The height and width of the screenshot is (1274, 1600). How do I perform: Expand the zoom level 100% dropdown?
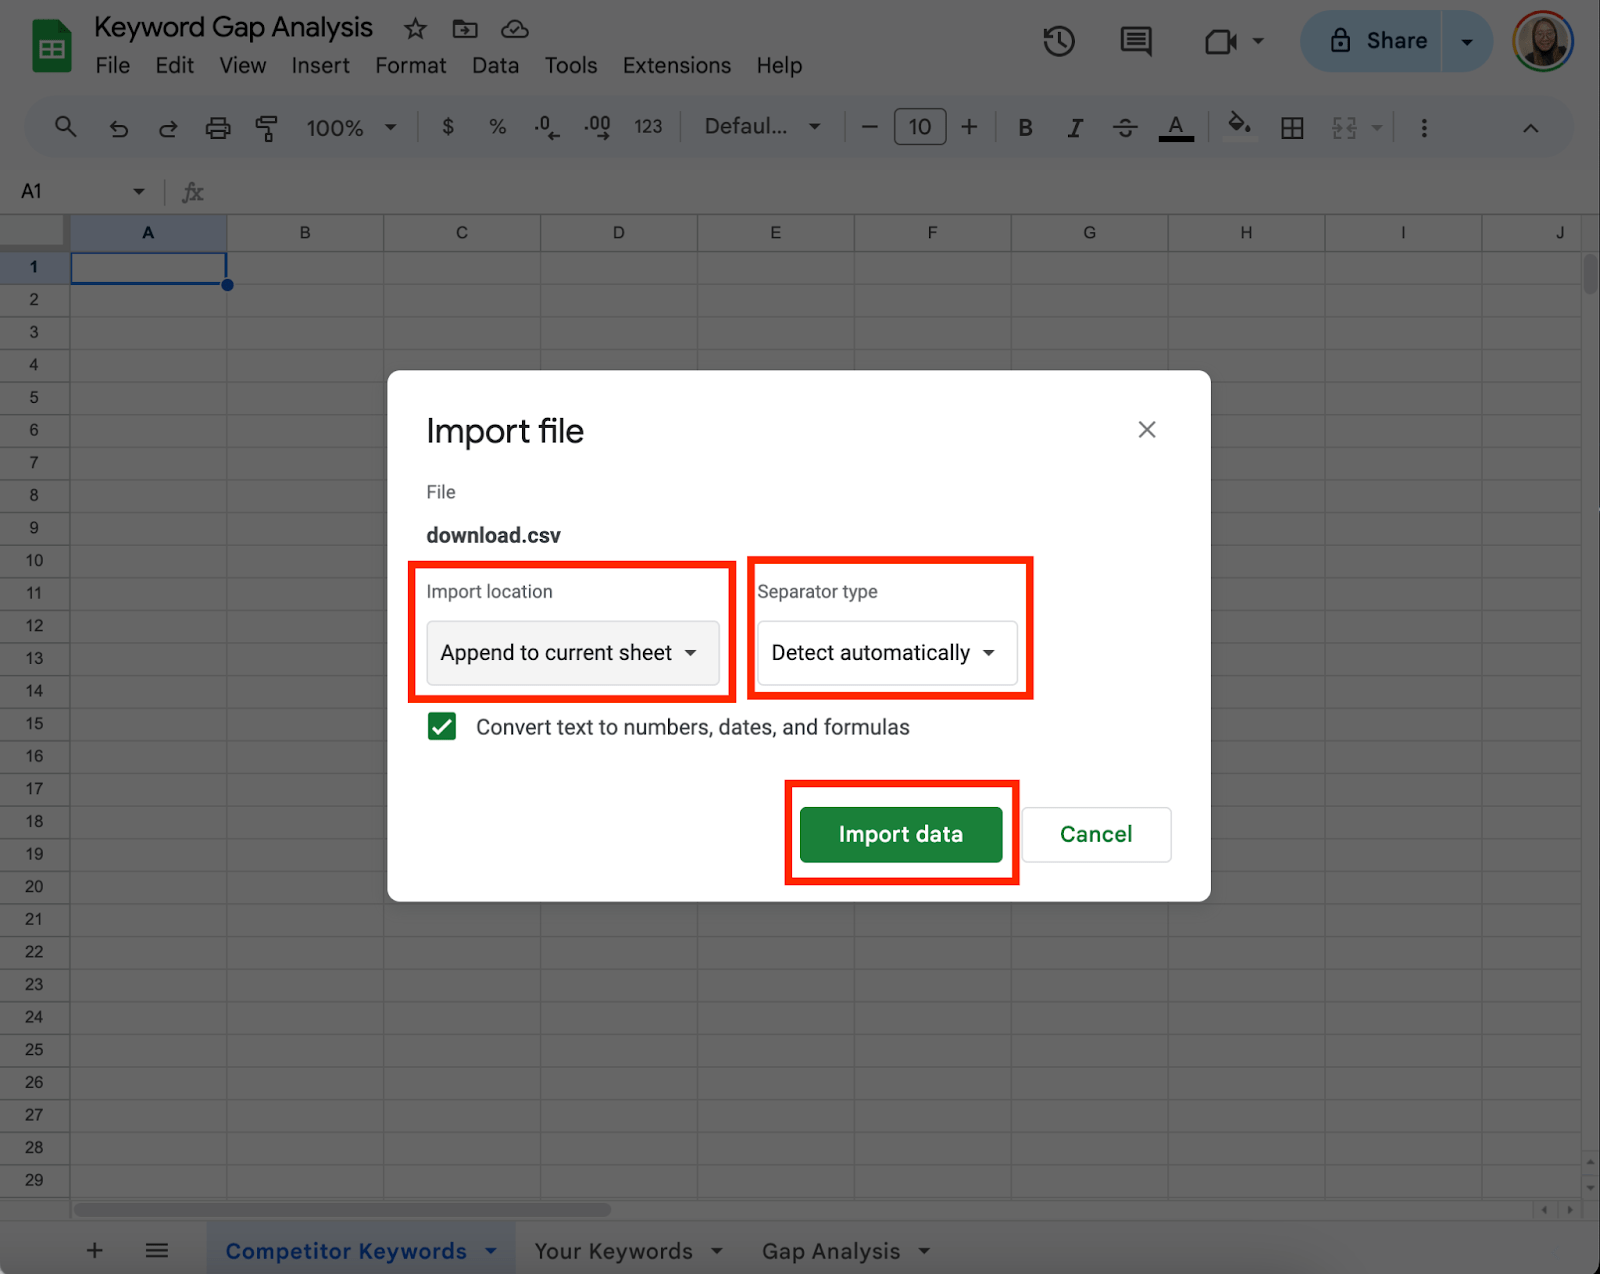click(351, 128)
